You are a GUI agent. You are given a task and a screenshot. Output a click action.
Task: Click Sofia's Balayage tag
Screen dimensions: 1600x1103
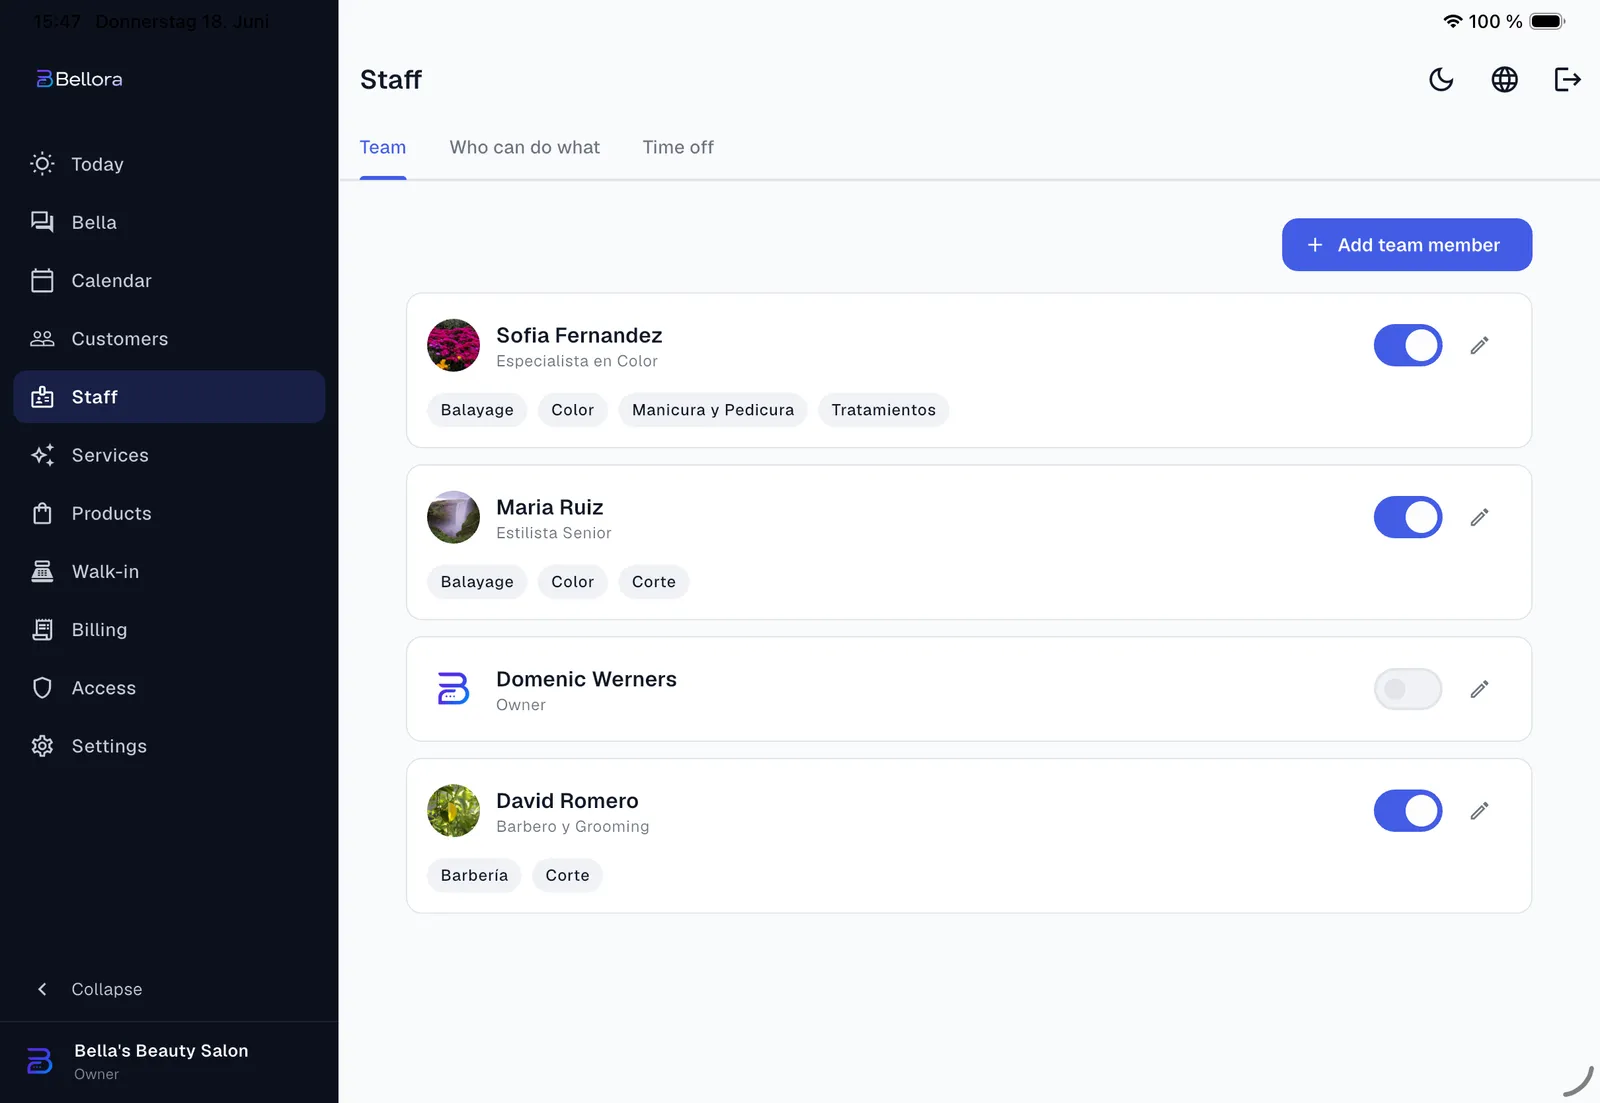tap(477, 410)
